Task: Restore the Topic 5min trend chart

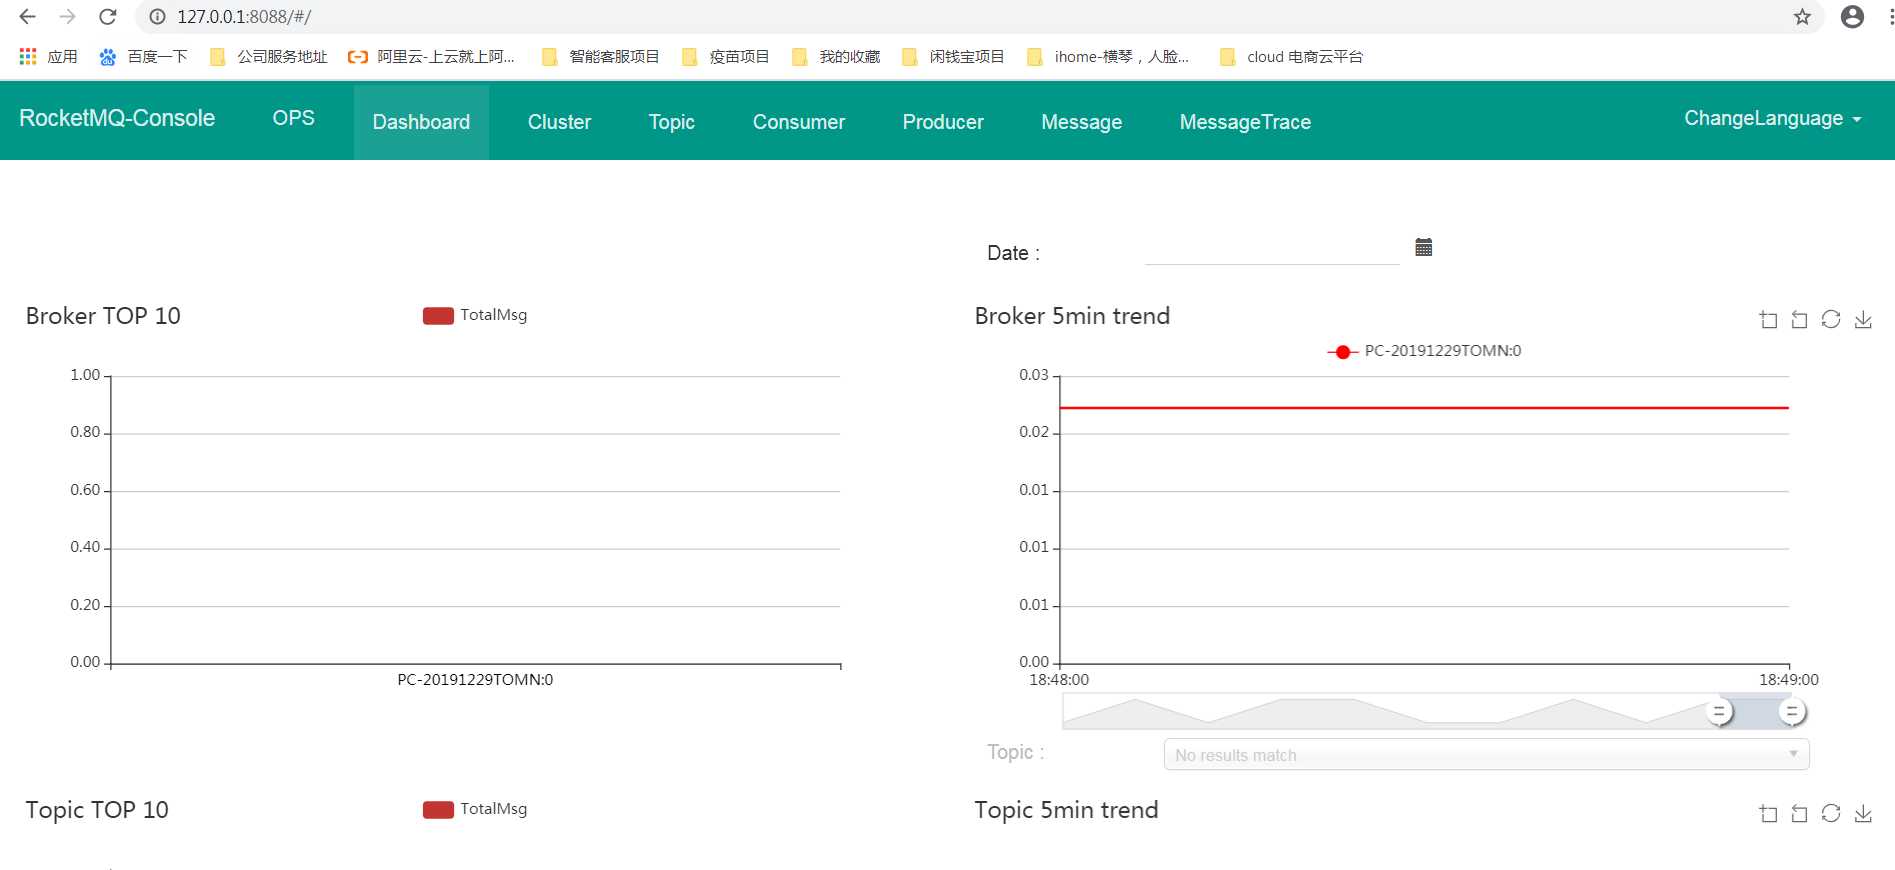Action: 1831,814
